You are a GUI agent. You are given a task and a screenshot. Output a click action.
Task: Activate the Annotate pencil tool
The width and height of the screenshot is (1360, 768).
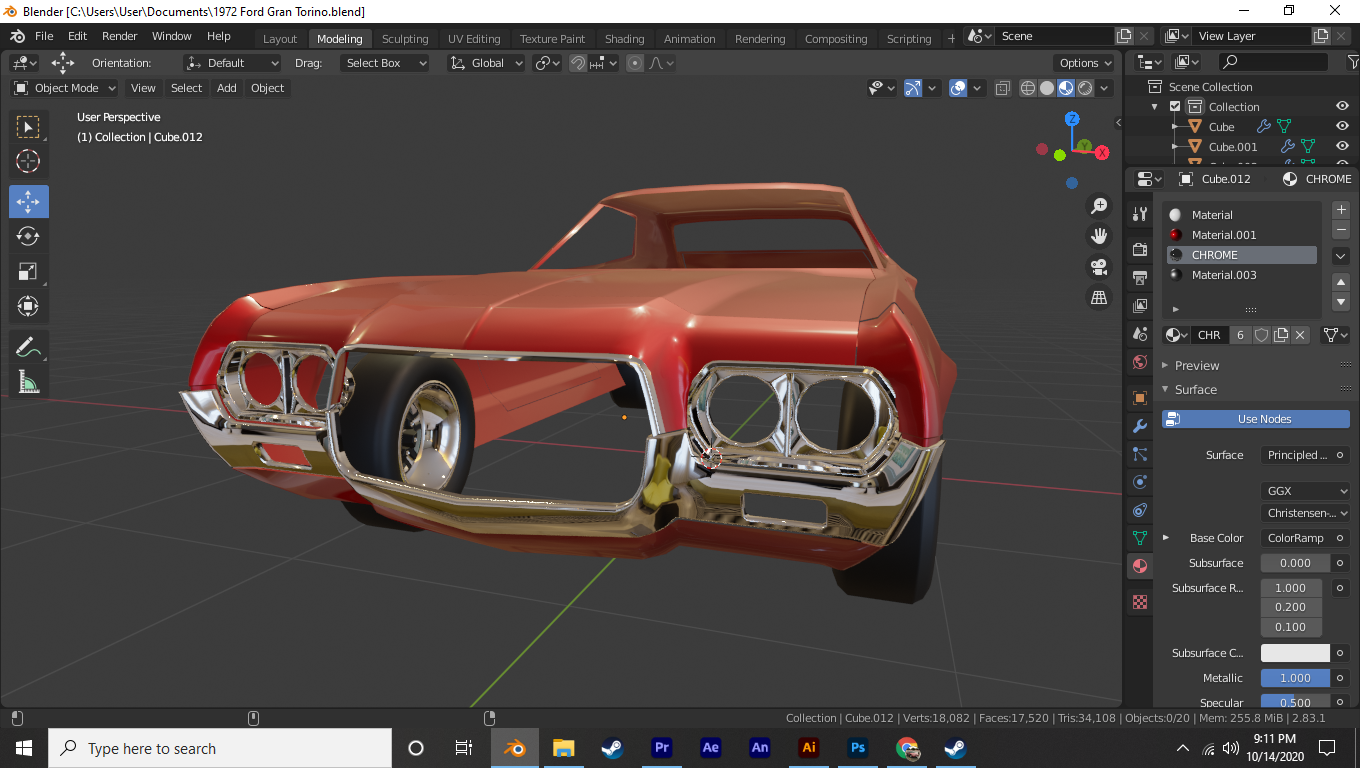(x=28, y=347)
